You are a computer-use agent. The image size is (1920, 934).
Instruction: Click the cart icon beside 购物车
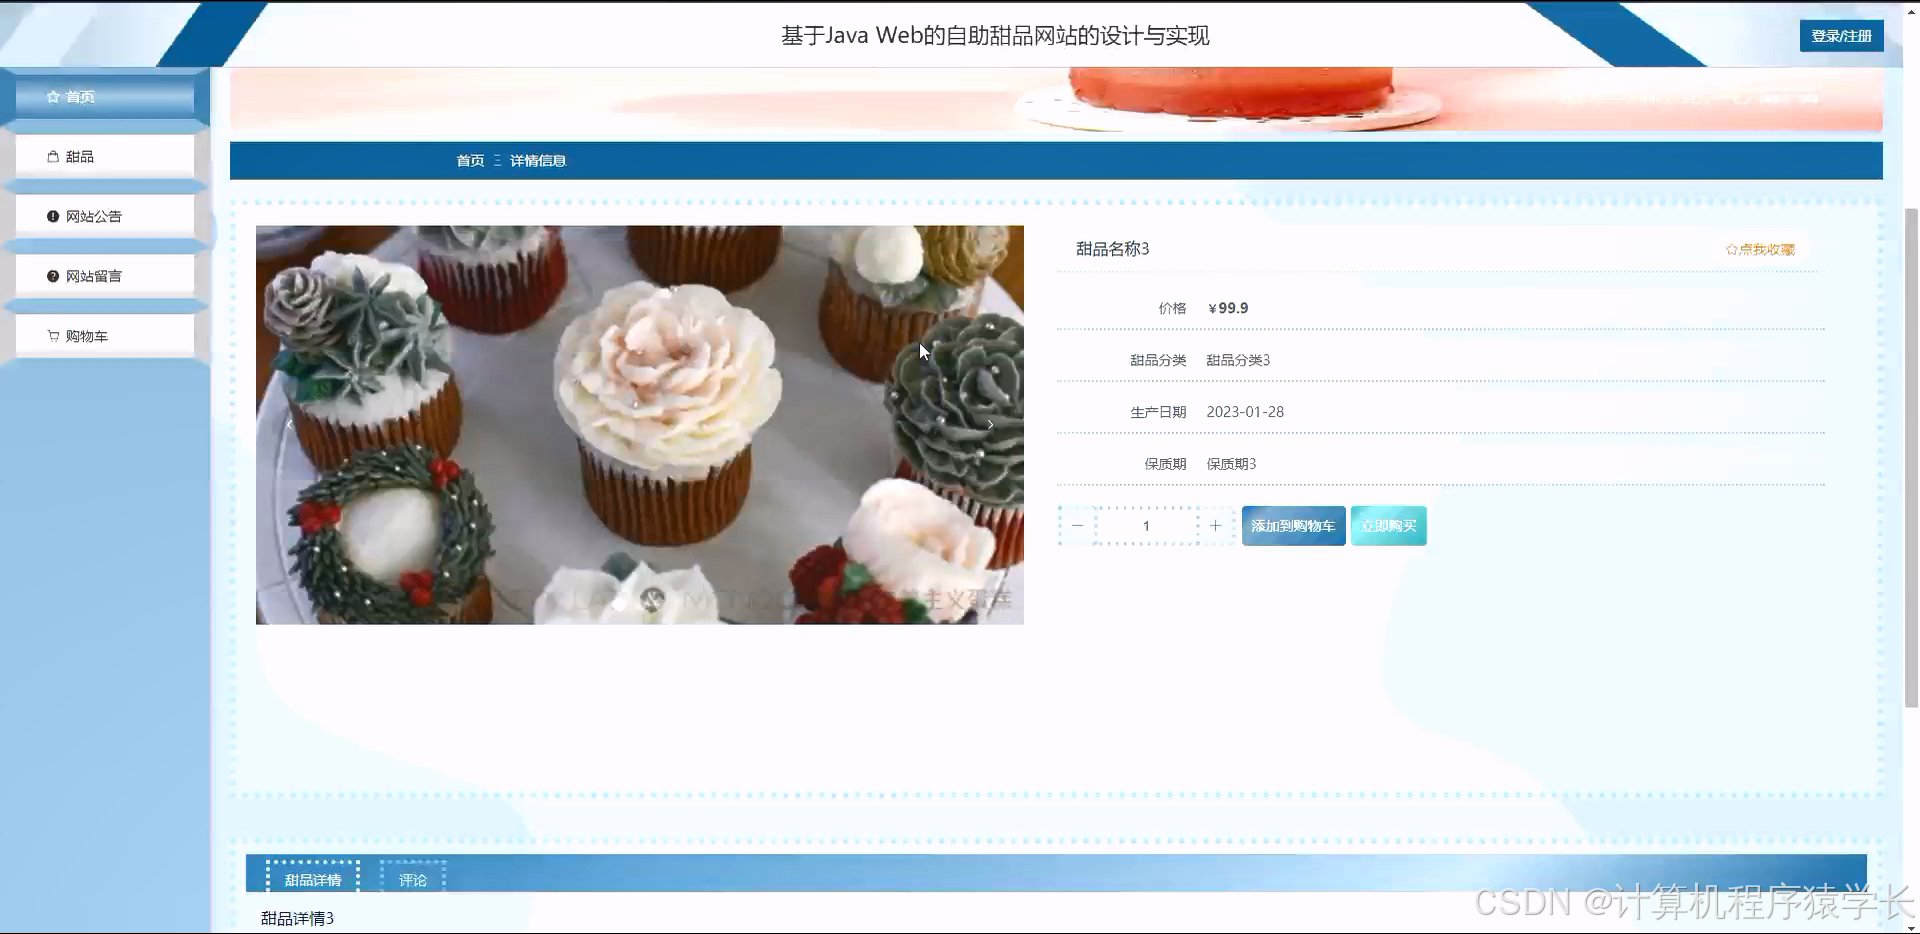pyautogui.click(x=53, y=335)
